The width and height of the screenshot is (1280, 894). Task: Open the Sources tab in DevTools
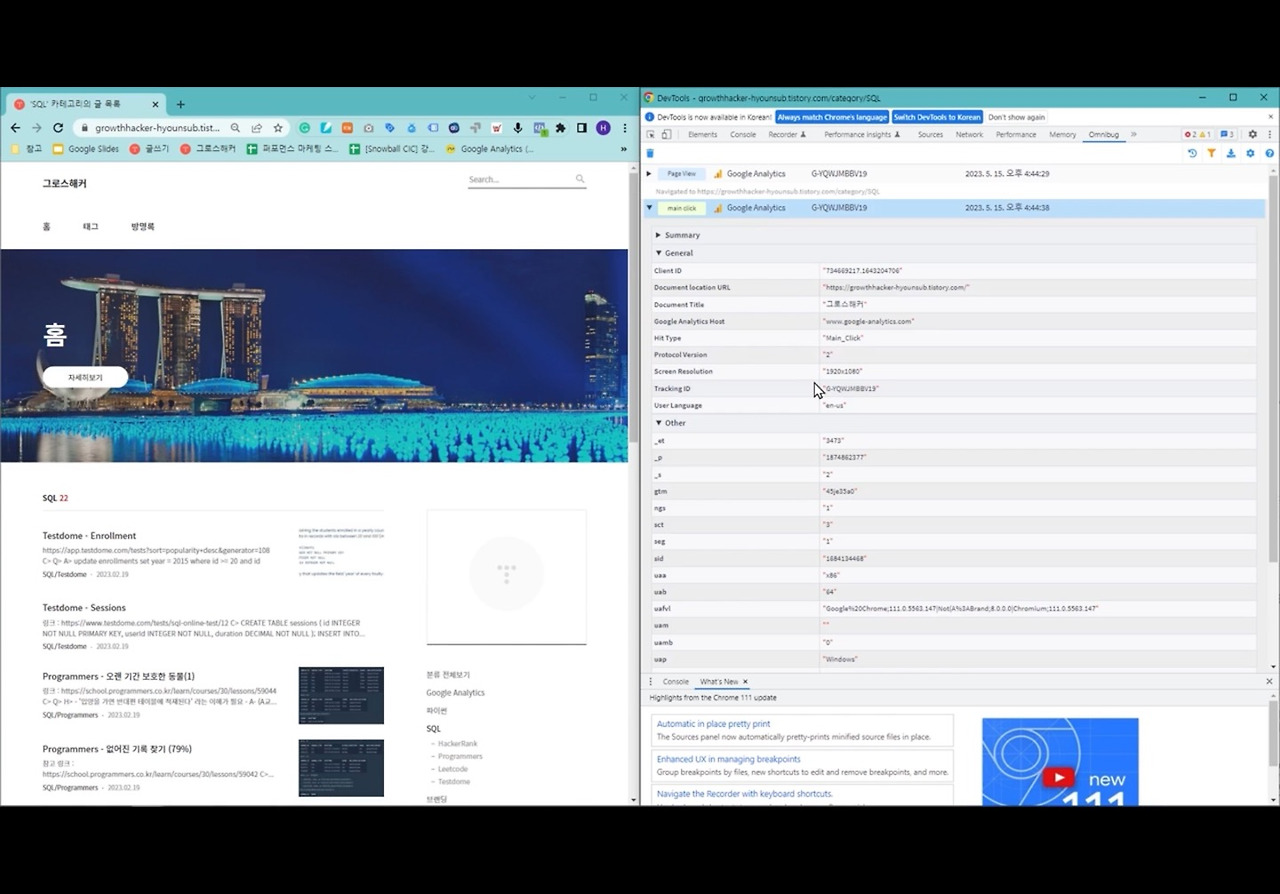930,134
